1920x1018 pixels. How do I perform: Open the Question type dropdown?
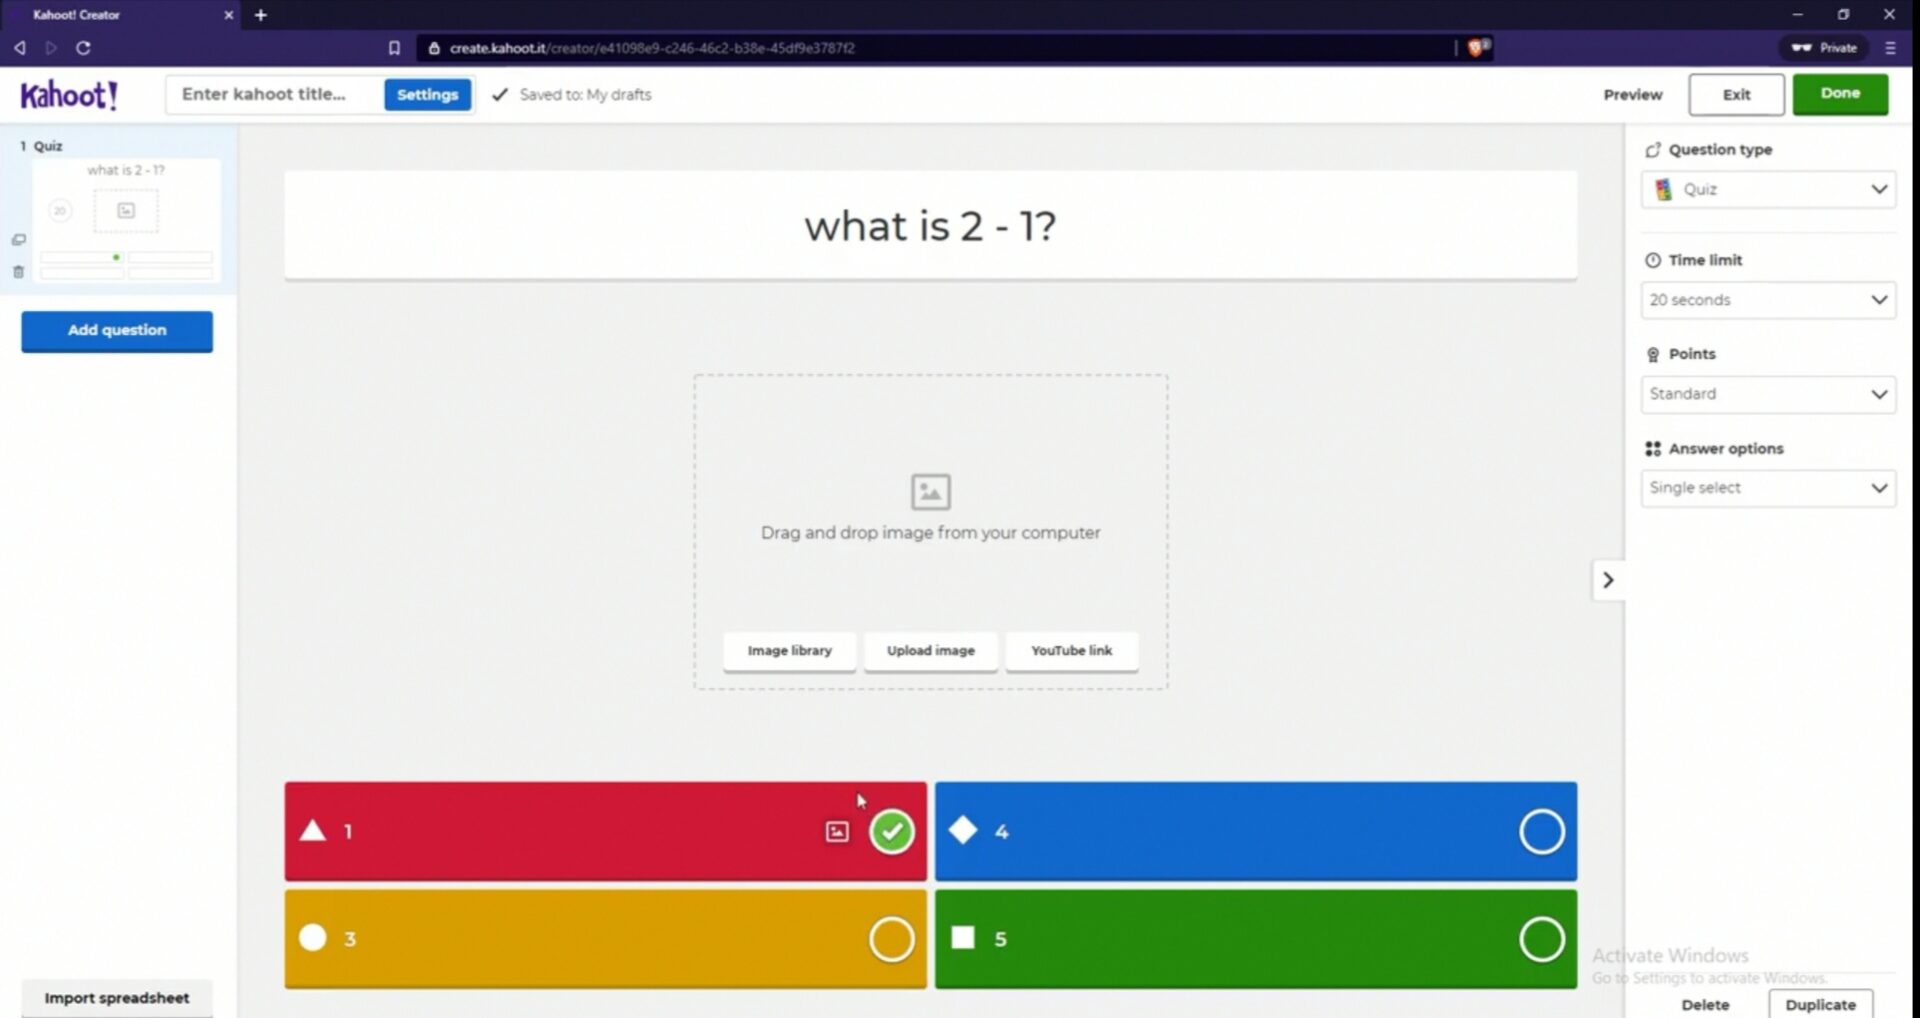pos(1767,190)
